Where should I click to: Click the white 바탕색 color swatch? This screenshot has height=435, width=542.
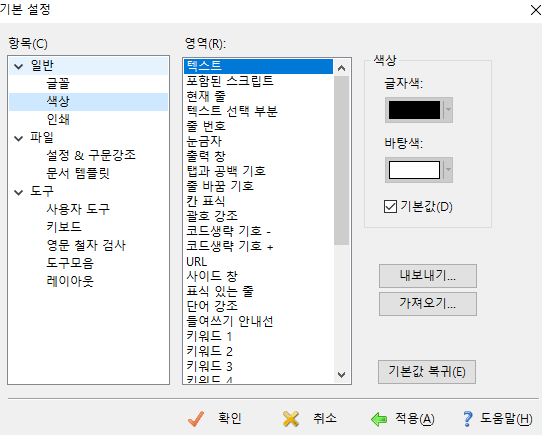[x=414, y=170]
